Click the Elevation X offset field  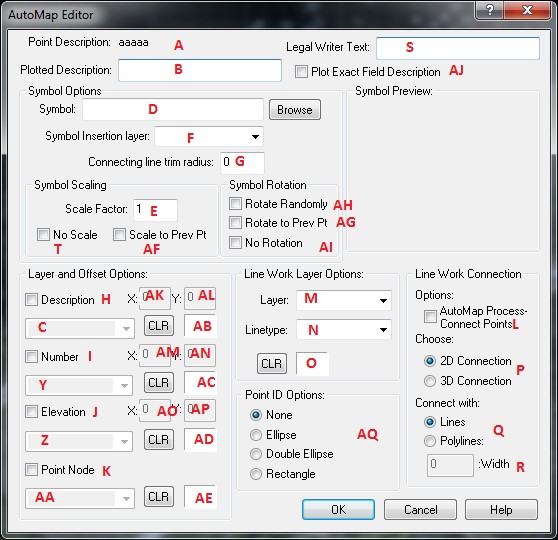155,410
